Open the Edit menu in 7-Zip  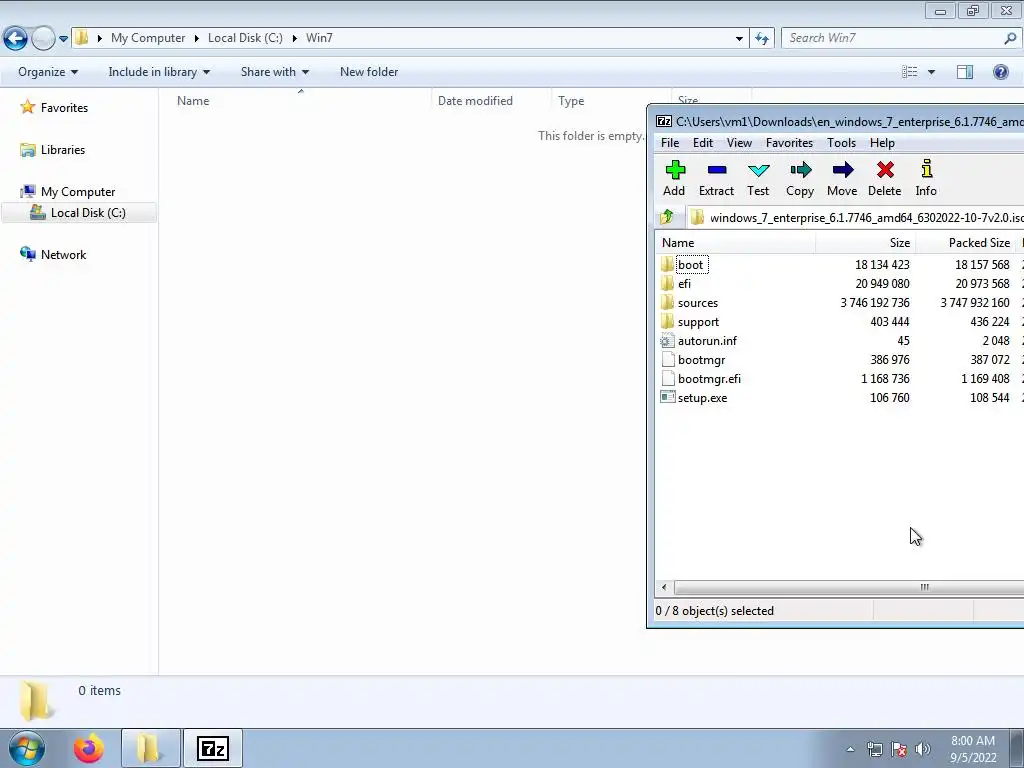703,142
